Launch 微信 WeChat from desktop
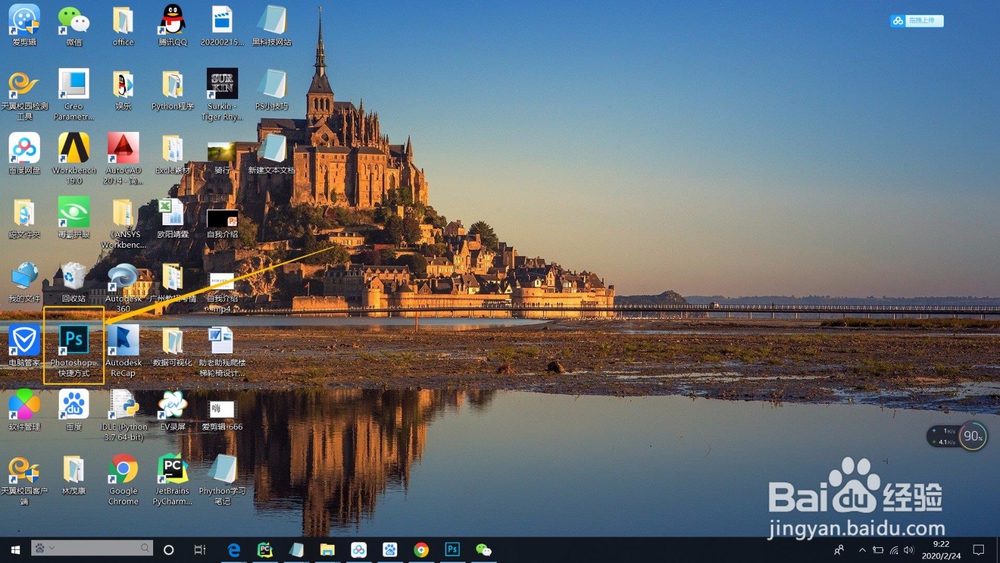1000x563 pixels. (x=74, y=26)
